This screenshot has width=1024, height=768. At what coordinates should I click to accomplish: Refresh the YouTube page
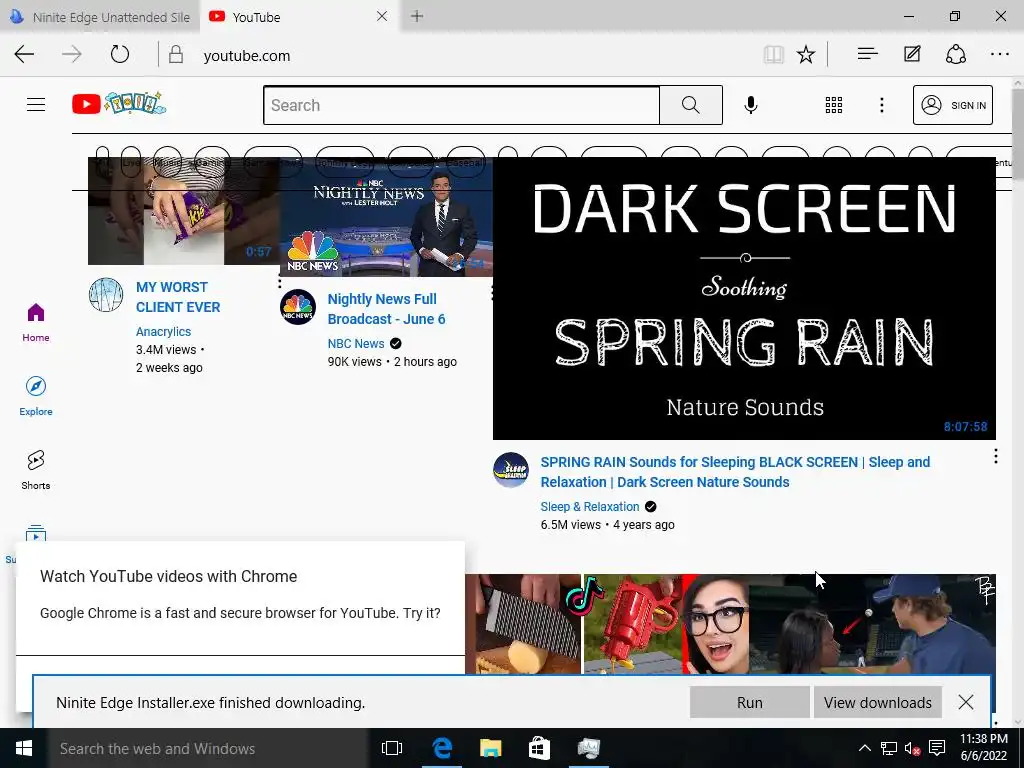pyautogui.click(x=120, y=54)
